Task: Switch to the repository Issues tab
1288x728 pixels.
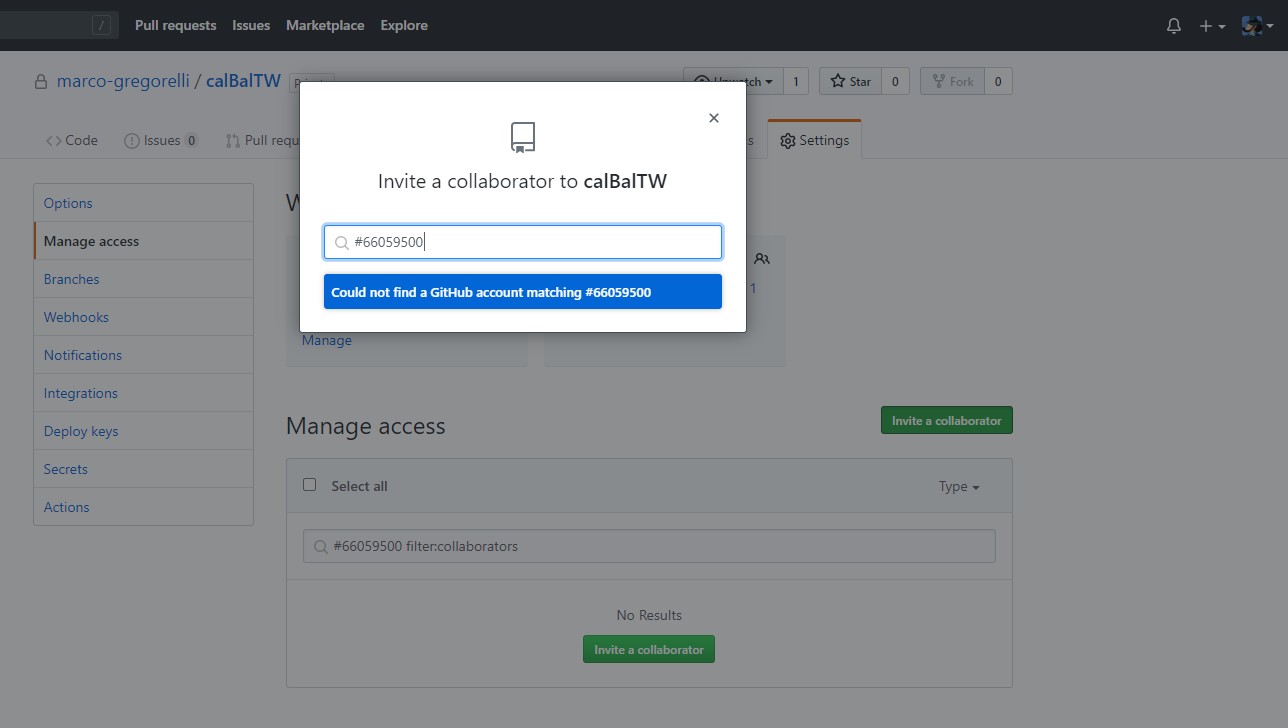Action: point(161,140)
